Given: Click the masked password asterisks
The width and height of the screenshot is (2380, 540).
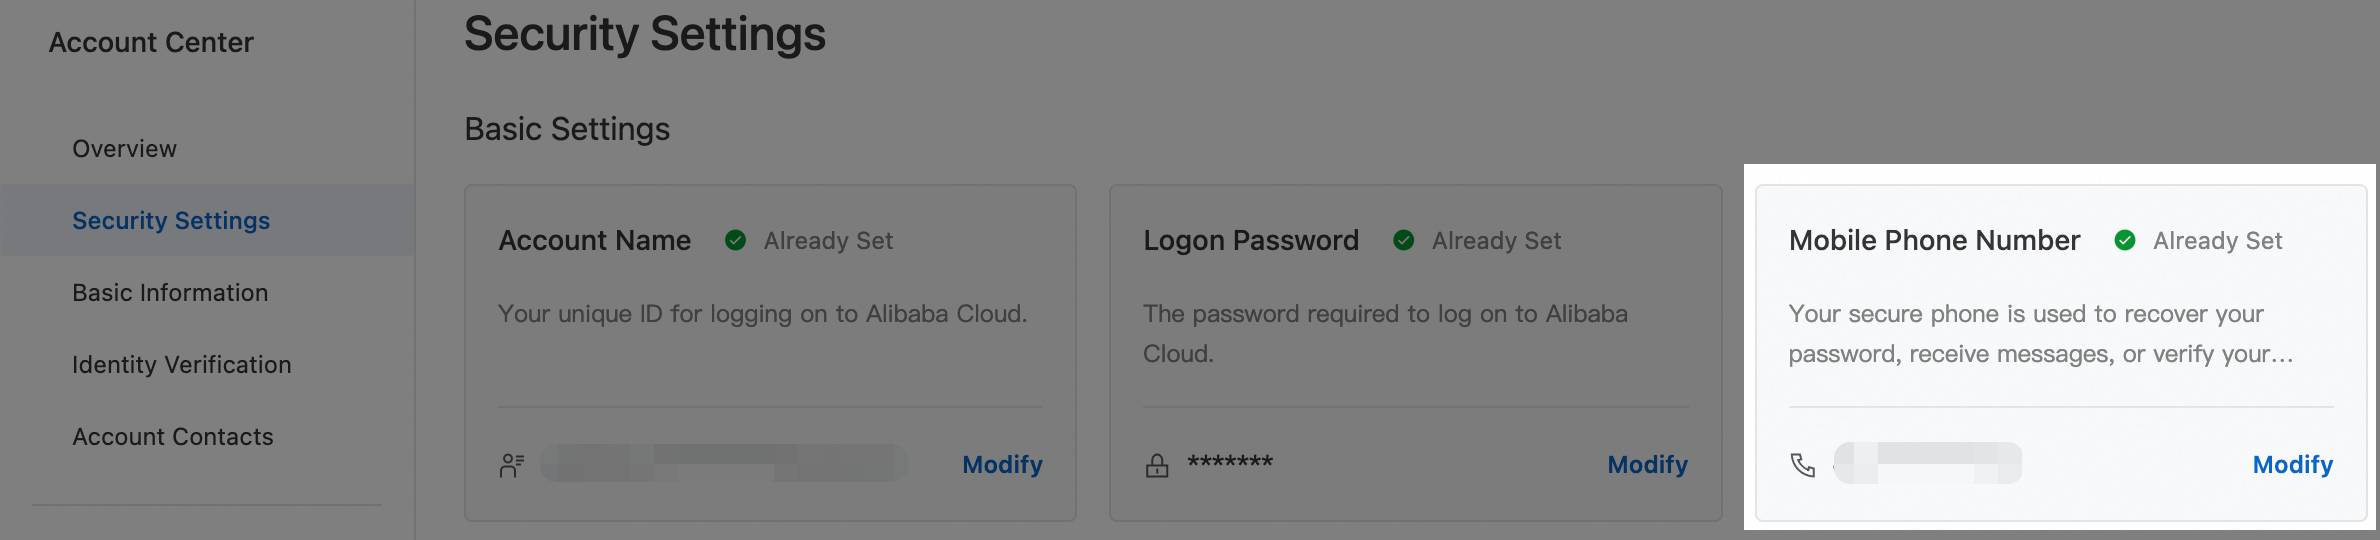Looking at the screenshot, I should [1230, 463].
